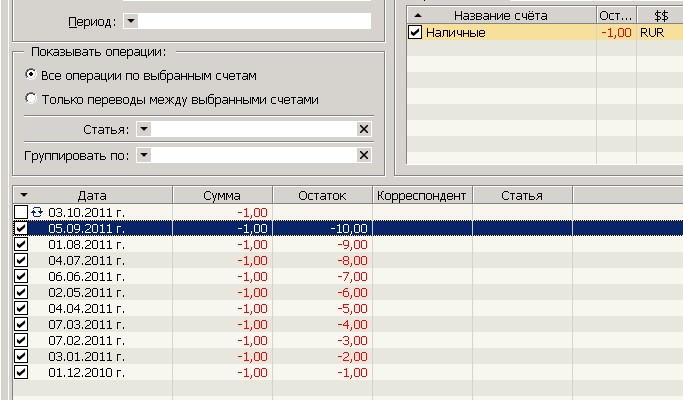Open the Статья dropdown arrow

click(144, 129)
